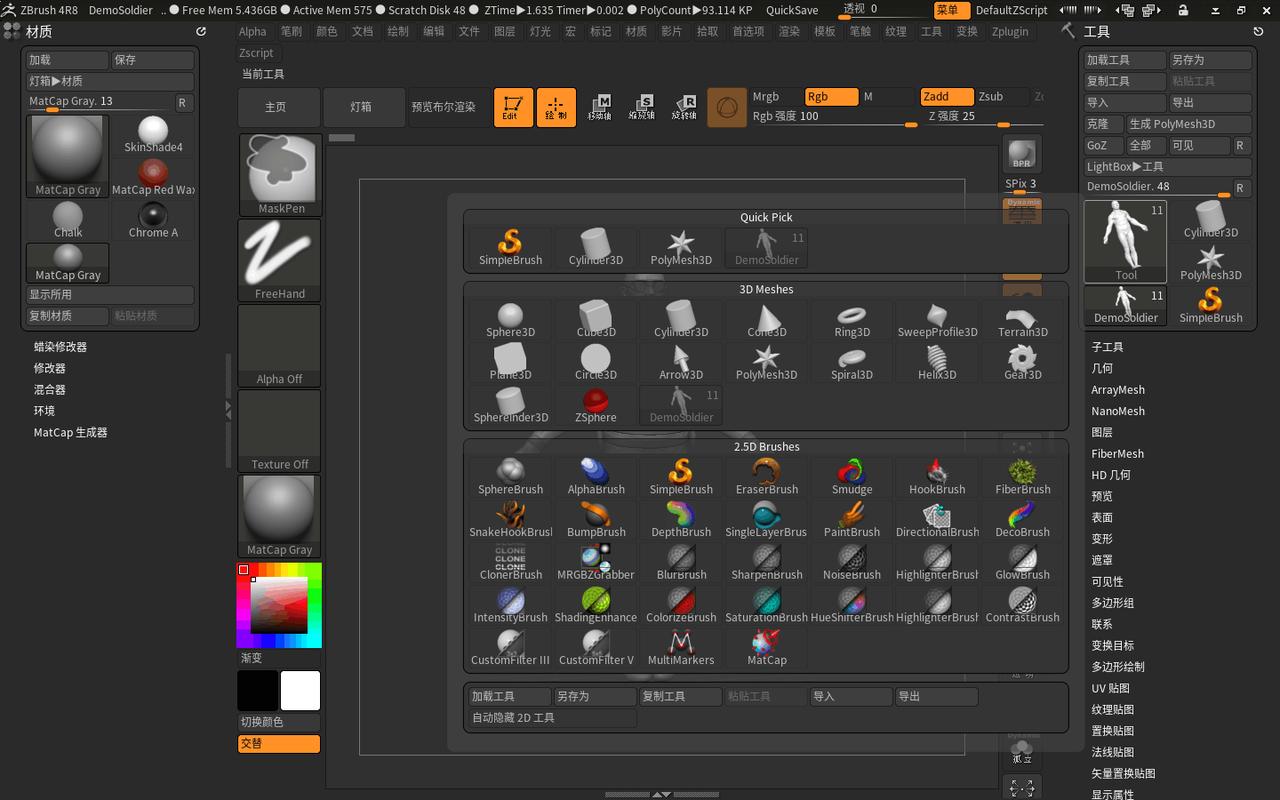The width and height of the screenshot is (1280, 800).
Task: Expand the UV 贴图 section
Action: click(1110, 688)
